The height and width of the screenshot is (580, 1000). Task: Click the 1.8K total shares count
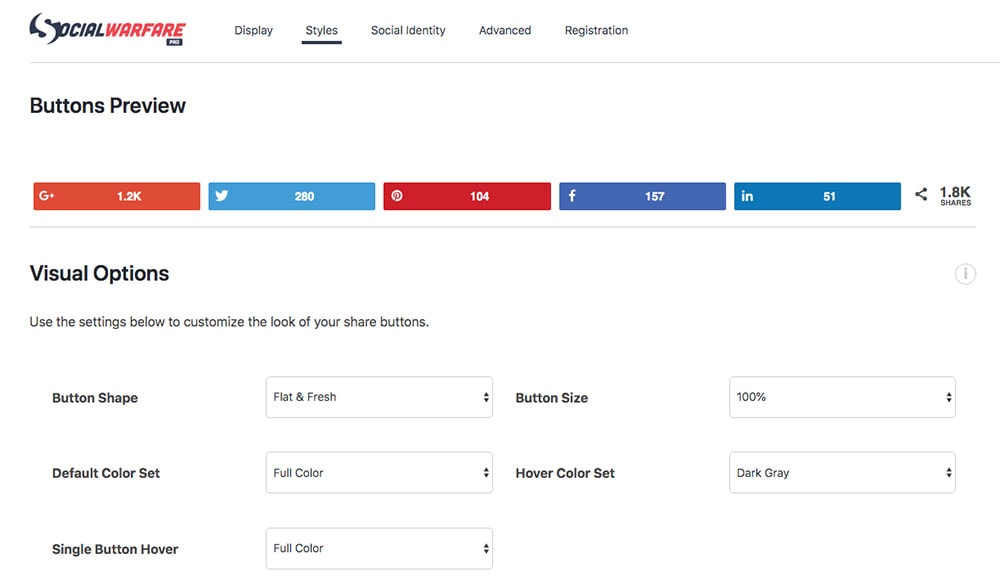point(955,195)
